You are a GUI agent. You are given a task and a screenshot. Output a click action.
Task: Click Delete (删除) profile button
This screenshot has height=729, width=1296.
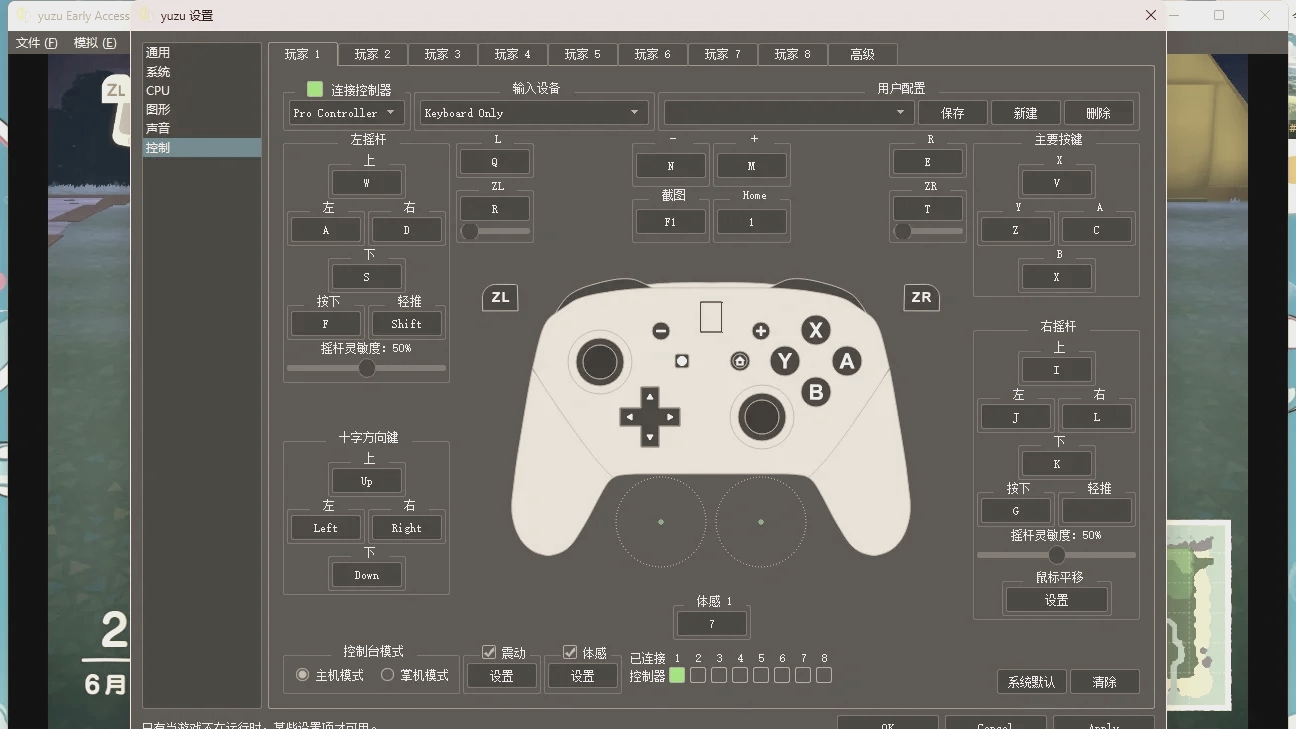1098,113
